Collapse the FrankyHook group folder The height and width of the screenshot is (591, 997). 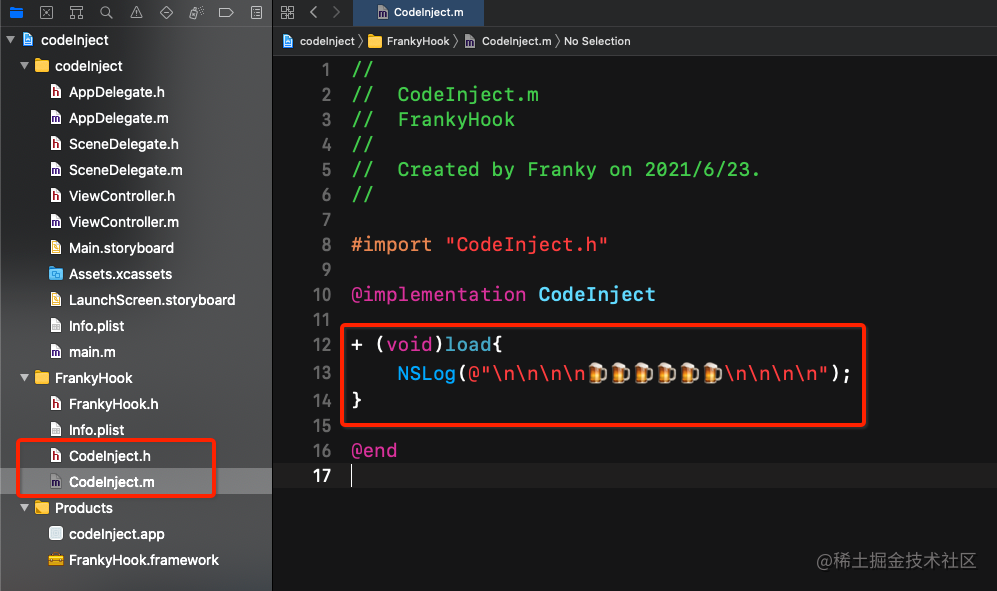(24, 378)
